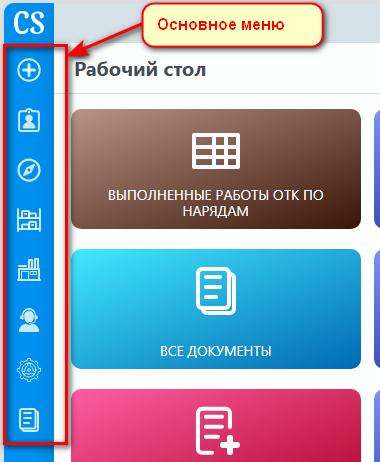
Task: Open the gear settings icon in sidebar
Action: (29, 370)
